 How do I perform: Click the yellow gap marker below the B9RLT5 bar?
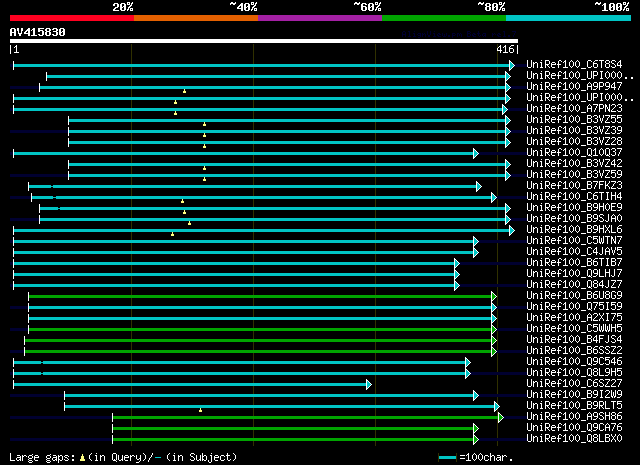tap(200, 410)
